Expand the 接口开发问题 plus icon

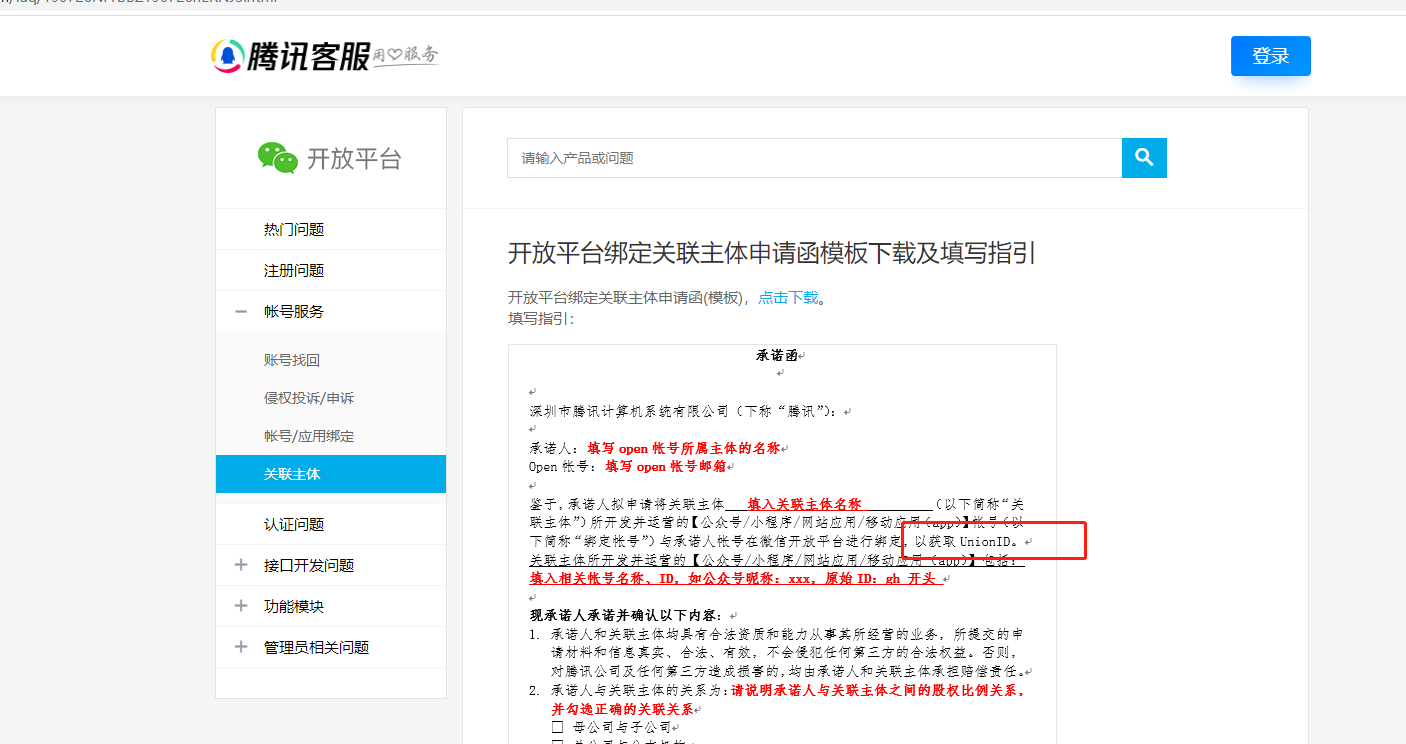(x=240, y=565)
